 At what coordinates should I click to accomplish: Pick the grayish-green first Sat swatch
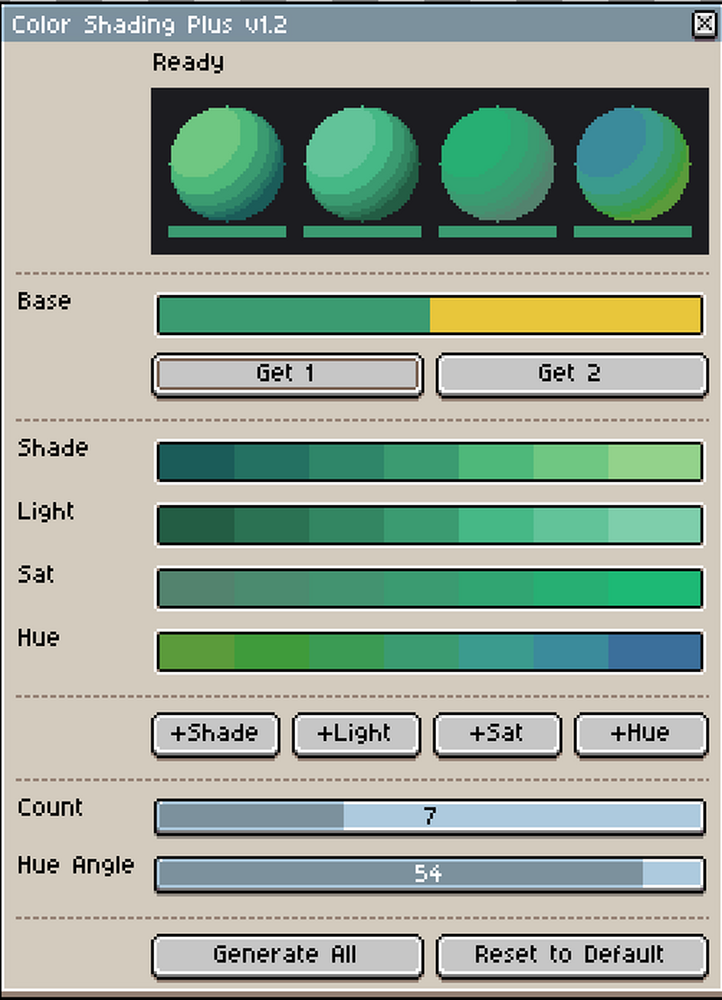(x=196, y=588)
